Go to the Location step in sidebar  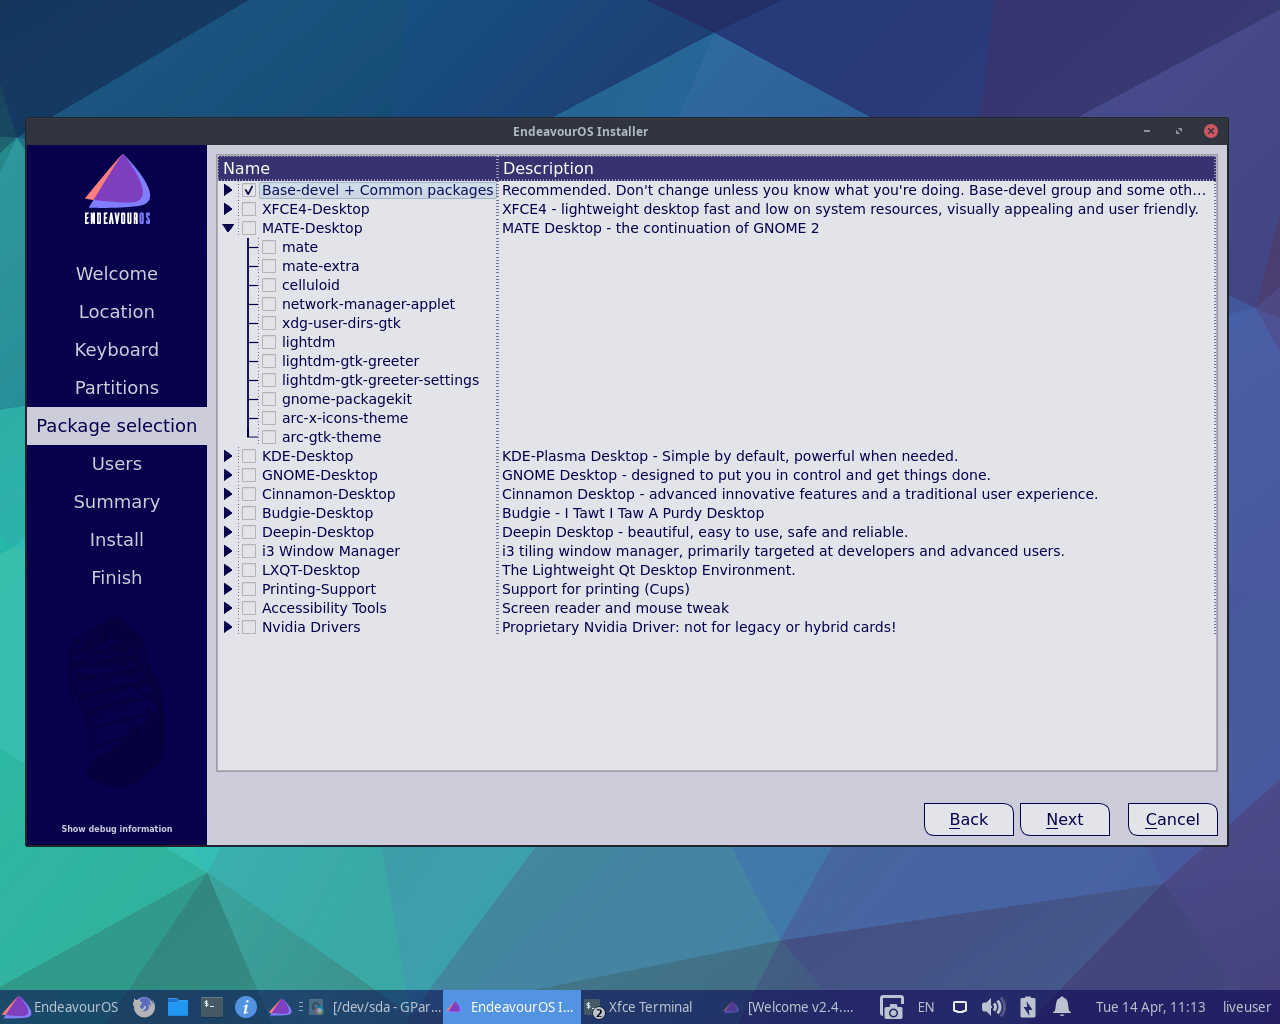pyautogui.click(x=117, y=312)
